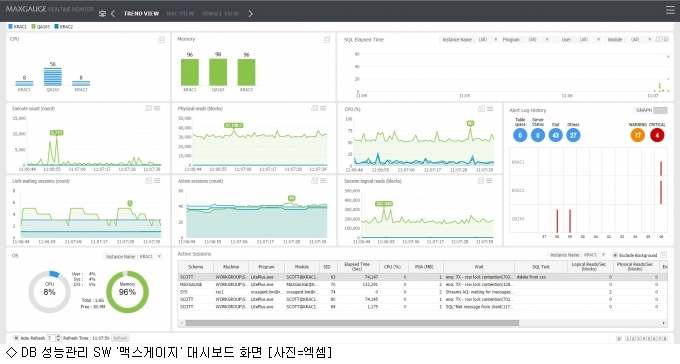Image resolution: width=680 pixels, height=364 pixels.
Task: Click the red CRITICAL alert count badge
Action: [x=657, y=135]
